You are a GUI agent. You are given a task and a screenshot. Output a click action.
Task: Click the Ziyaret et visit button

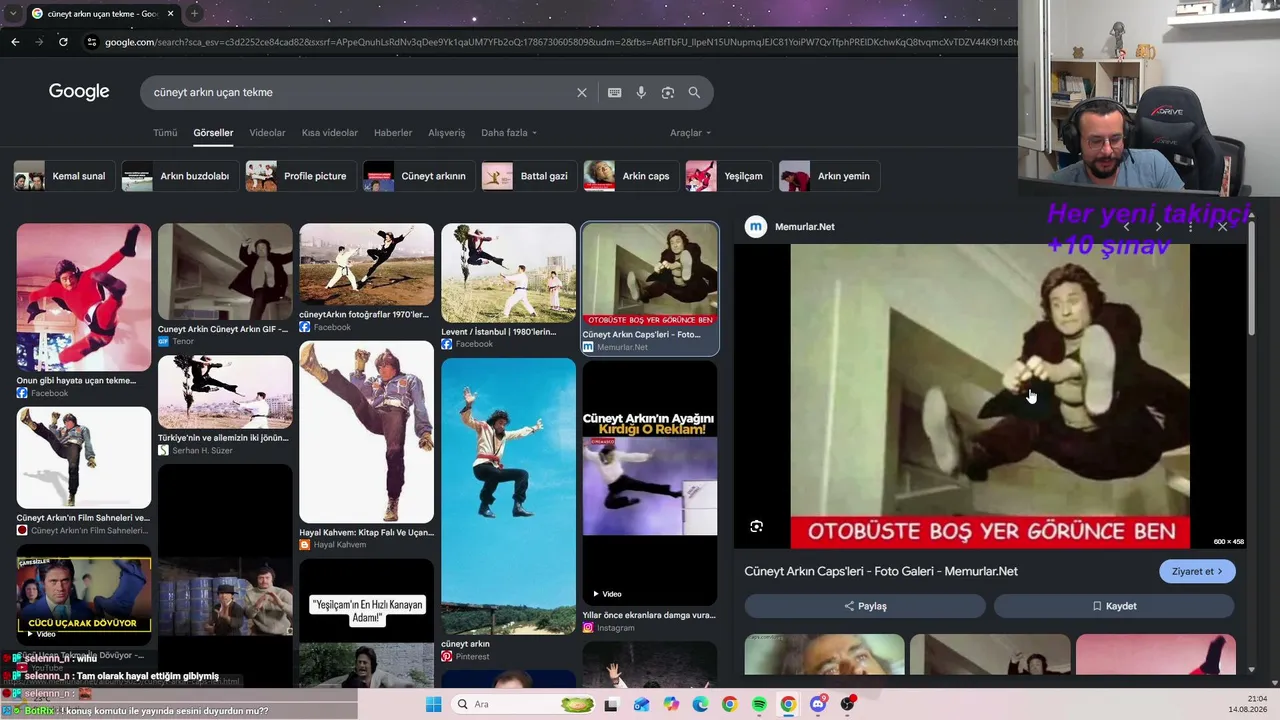(1197, 571)
